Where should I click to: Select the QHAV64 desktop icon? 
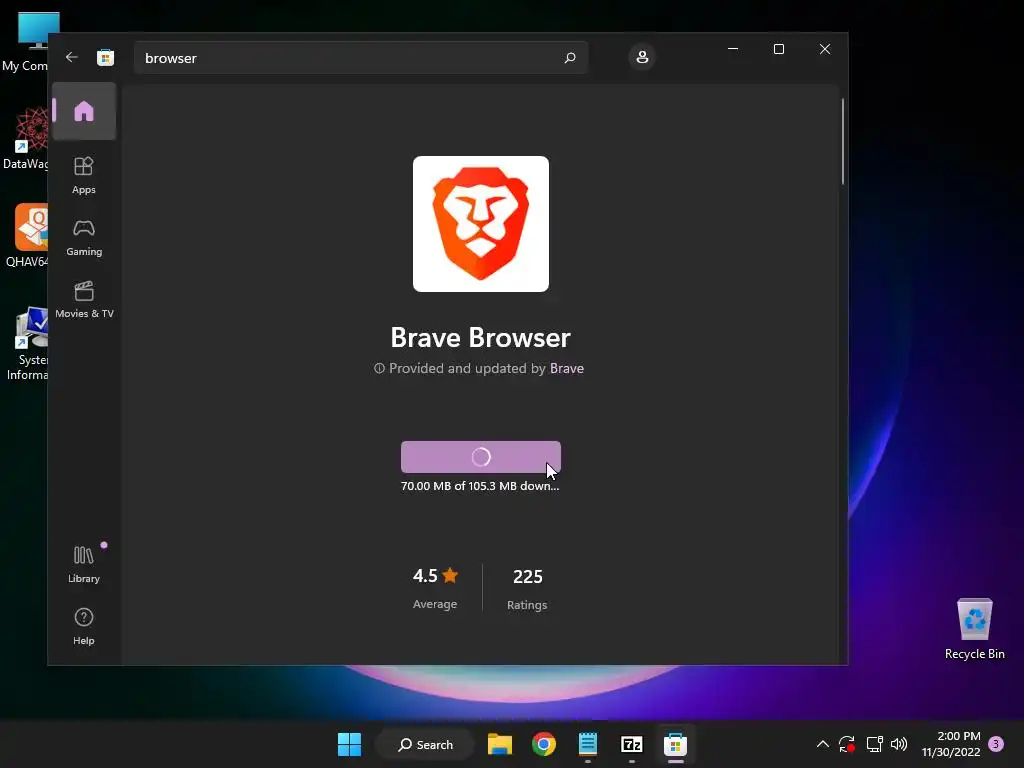(x=26, y=236)
